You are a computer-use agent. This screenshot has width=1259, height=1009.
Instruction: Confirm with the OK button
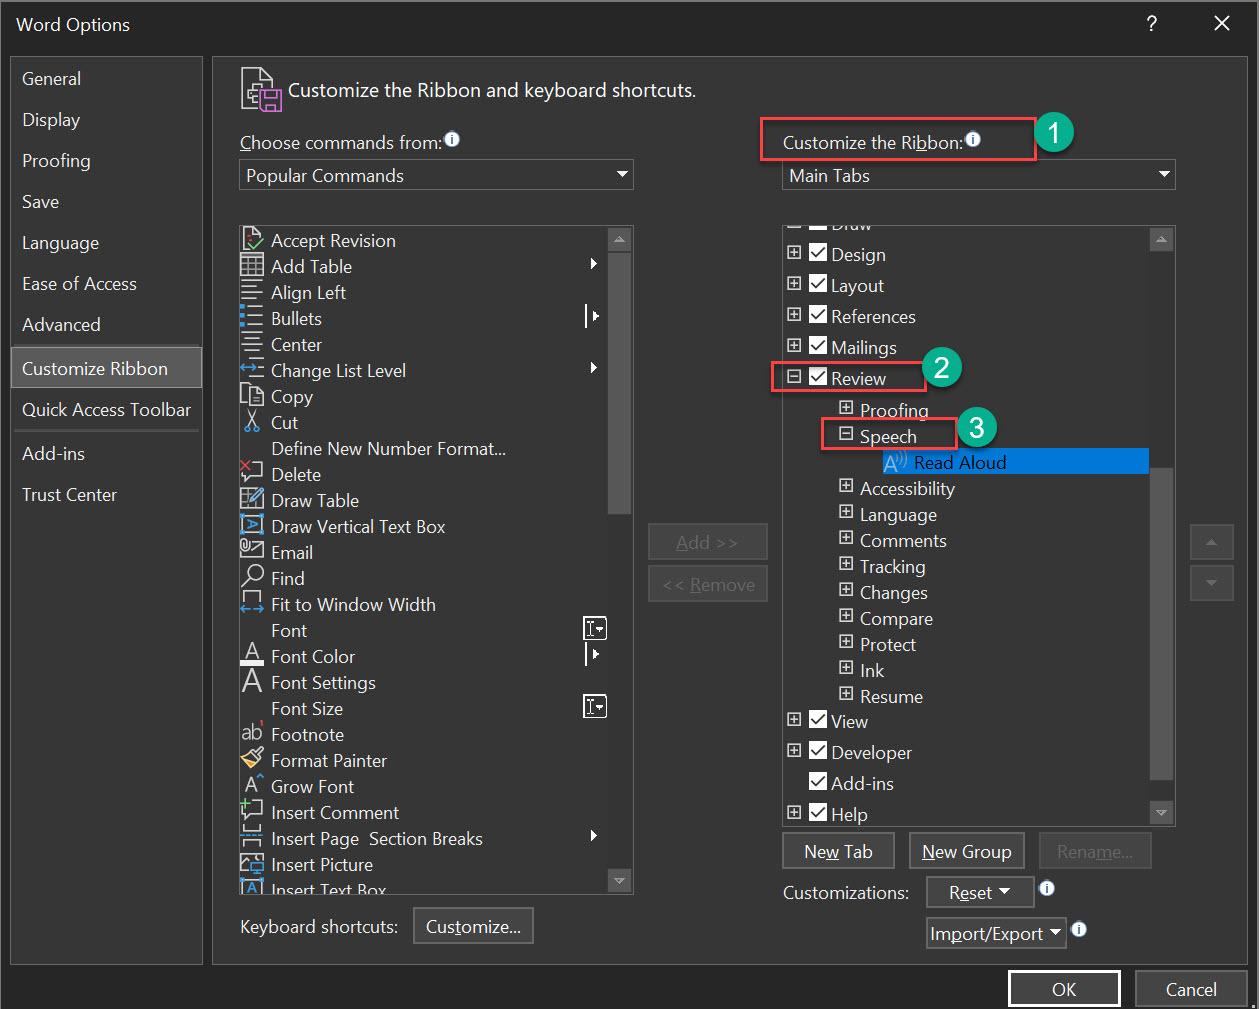tap(1064, 989)
